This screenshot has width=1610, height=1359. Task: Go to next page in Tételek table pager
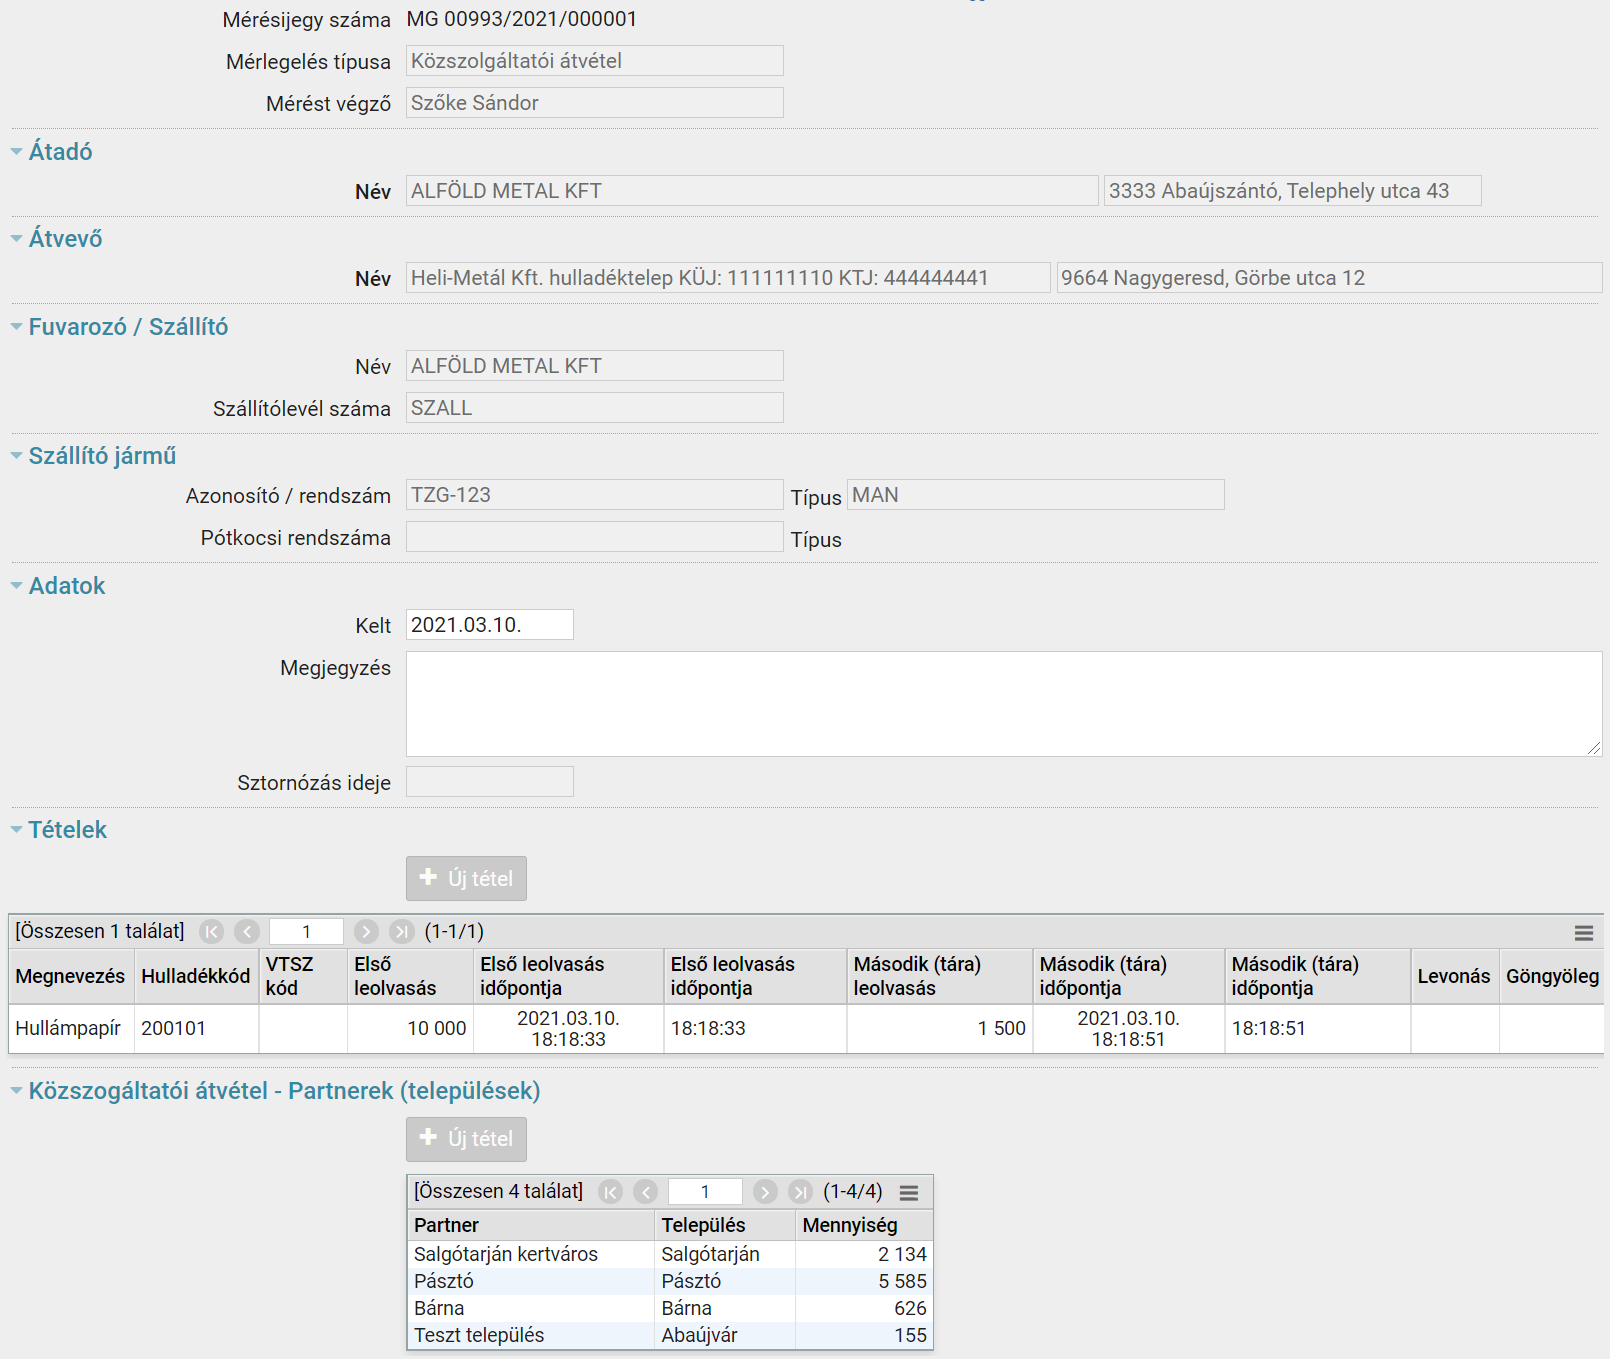[366, 932]
